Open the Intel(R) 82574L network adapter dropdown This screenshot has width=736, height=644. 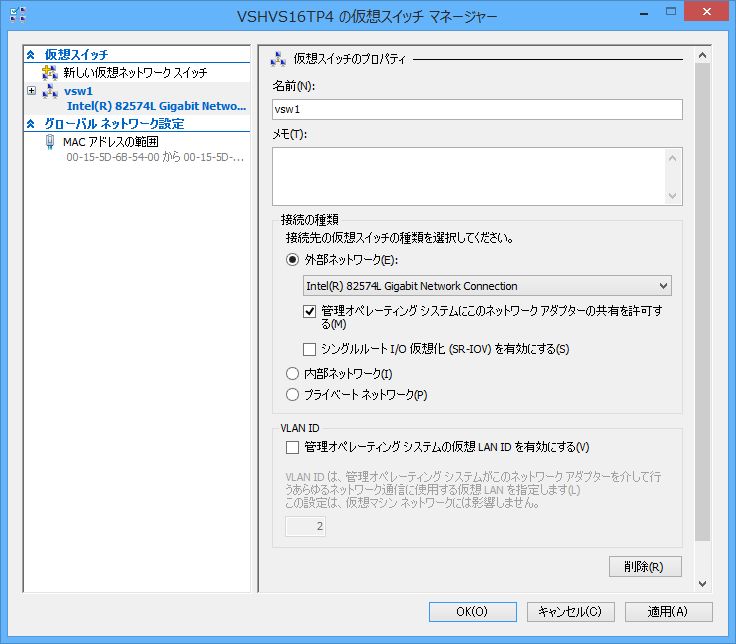[x=487, y=286]
